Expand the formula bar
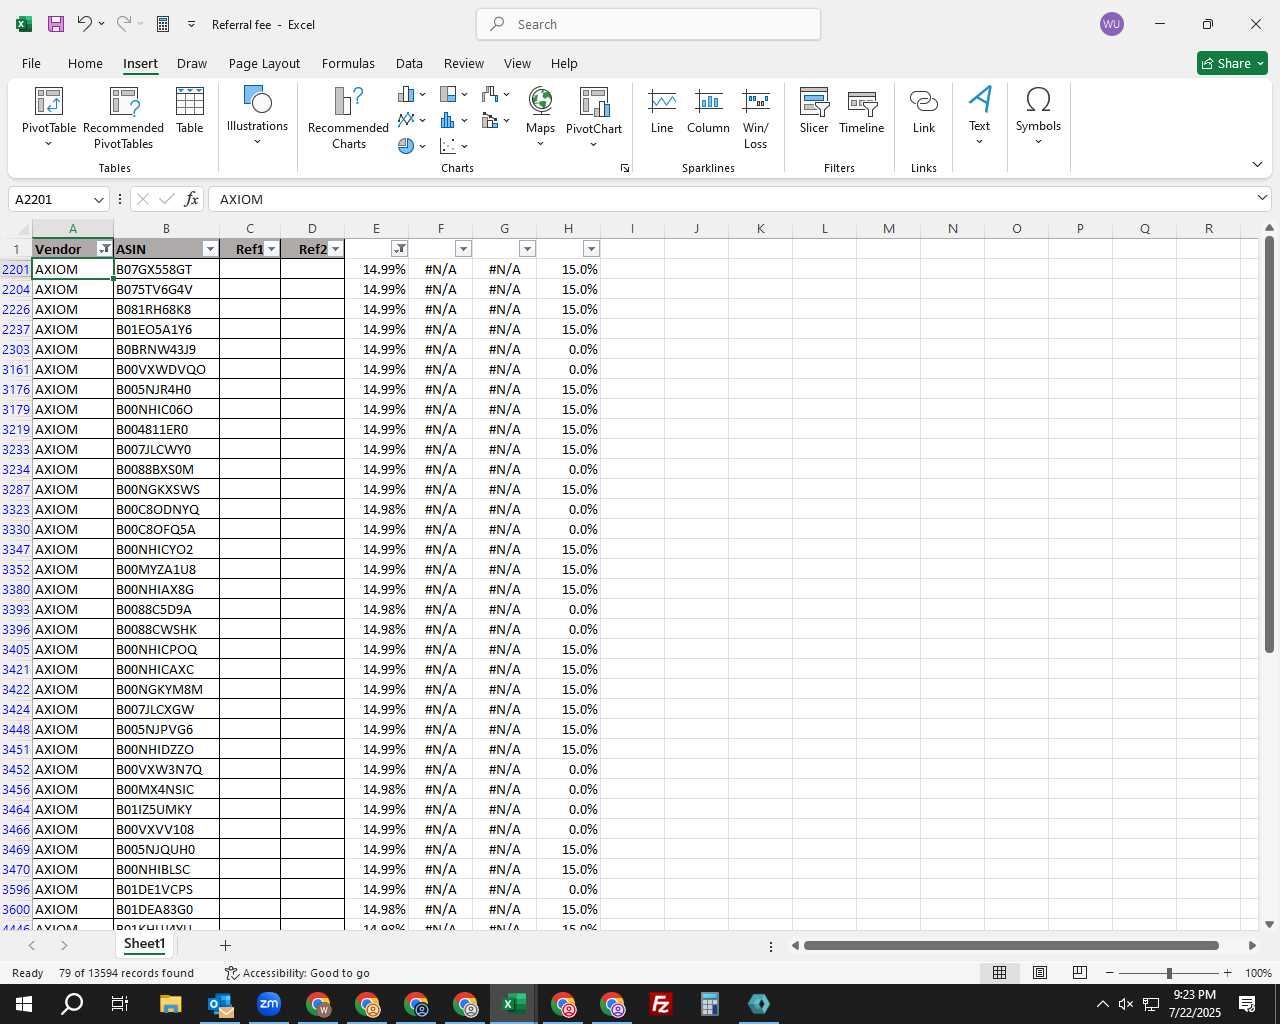 pyautogui.click(x=1261, y=199)
